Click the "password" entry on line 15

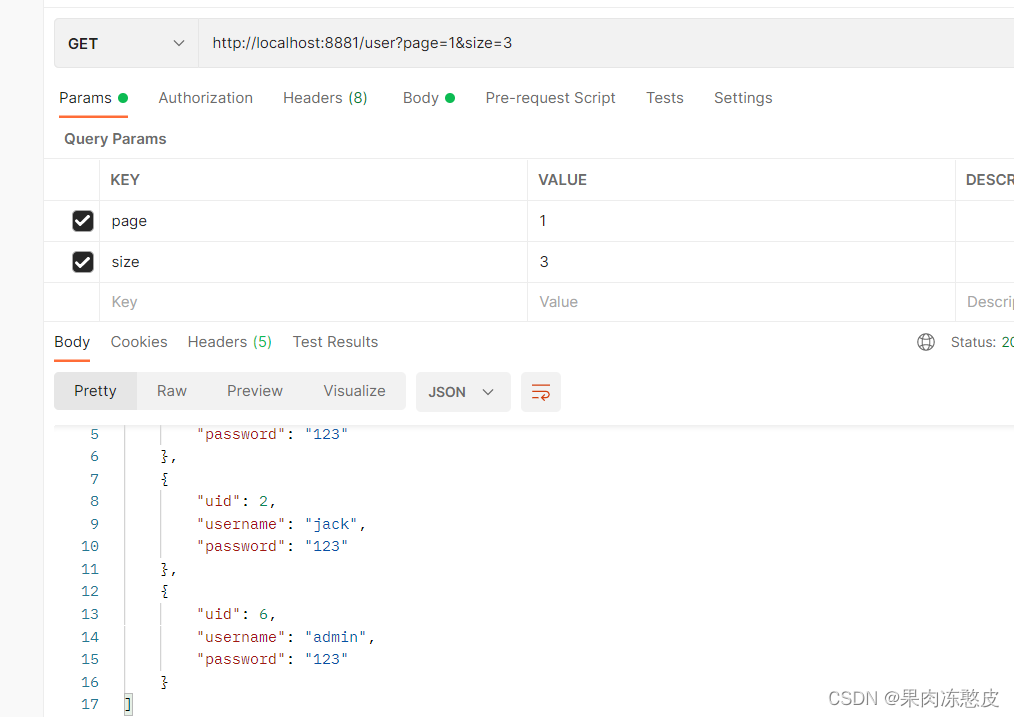tap(272, 659)
